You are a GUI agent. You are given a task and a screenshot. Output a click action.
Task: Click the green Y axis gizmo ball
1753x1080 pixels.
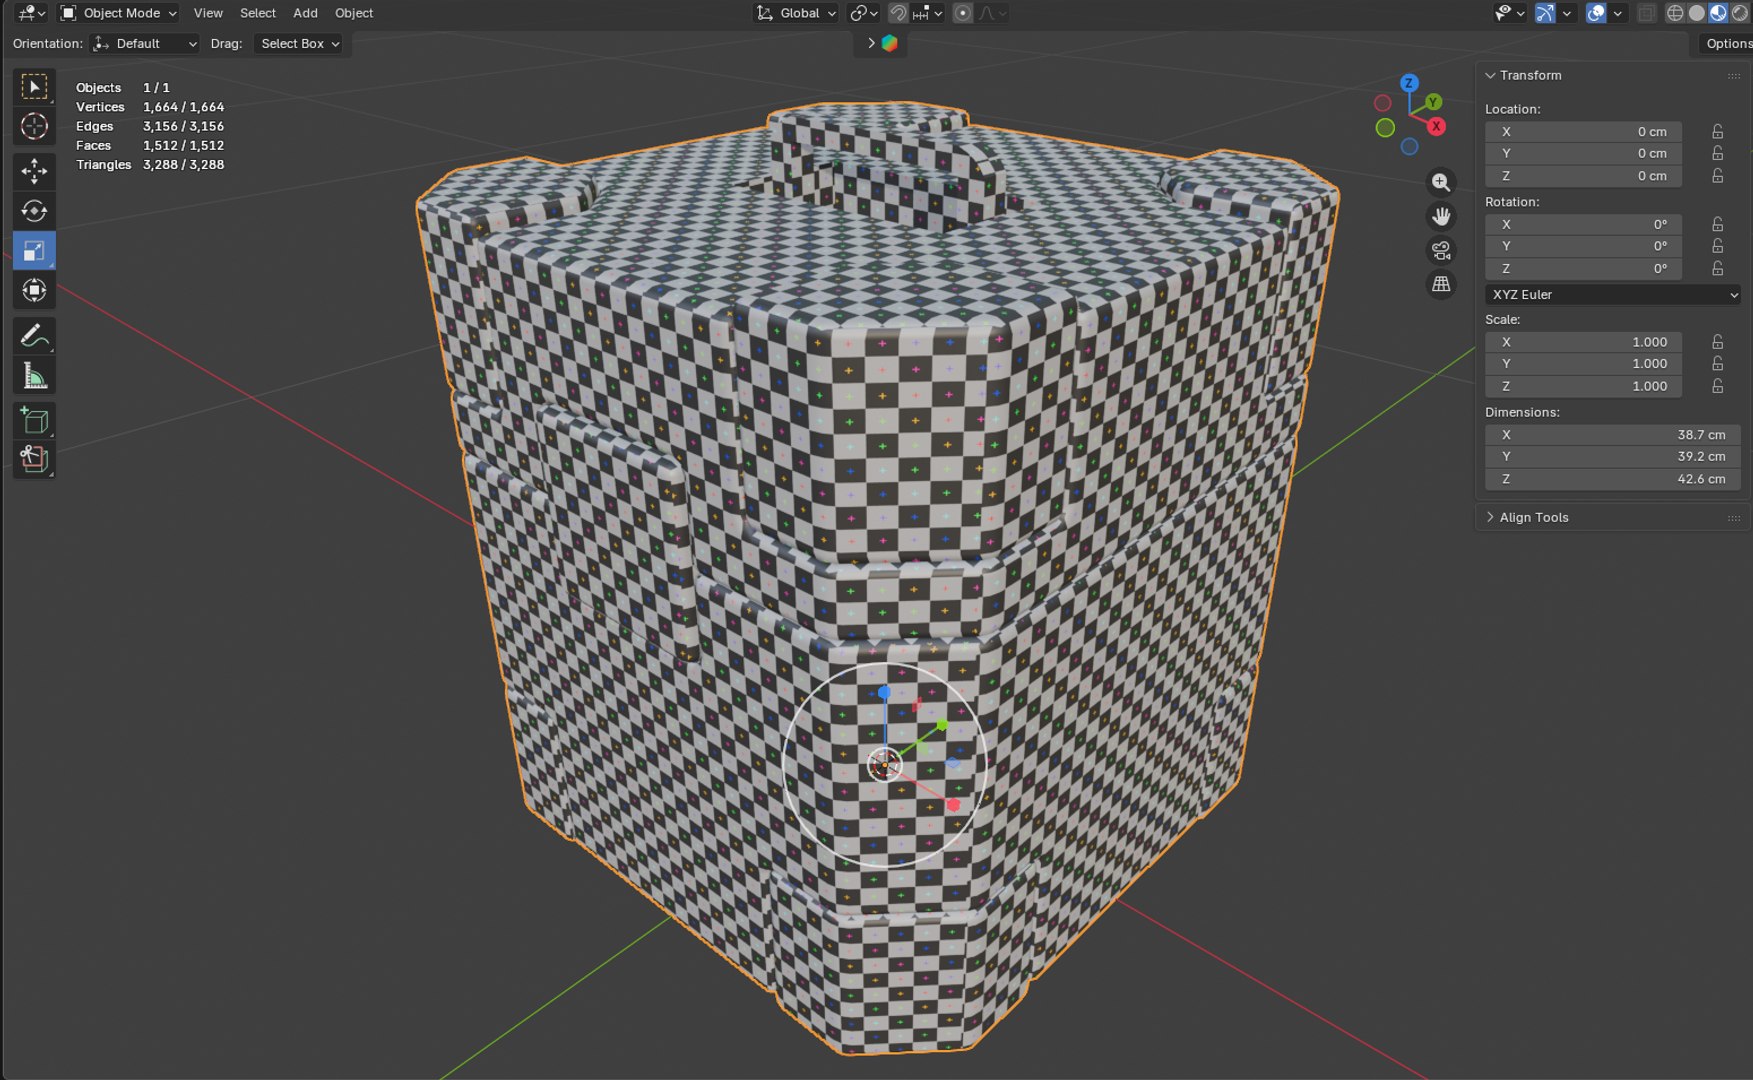pyautogui.click(x=1433, y=102)
